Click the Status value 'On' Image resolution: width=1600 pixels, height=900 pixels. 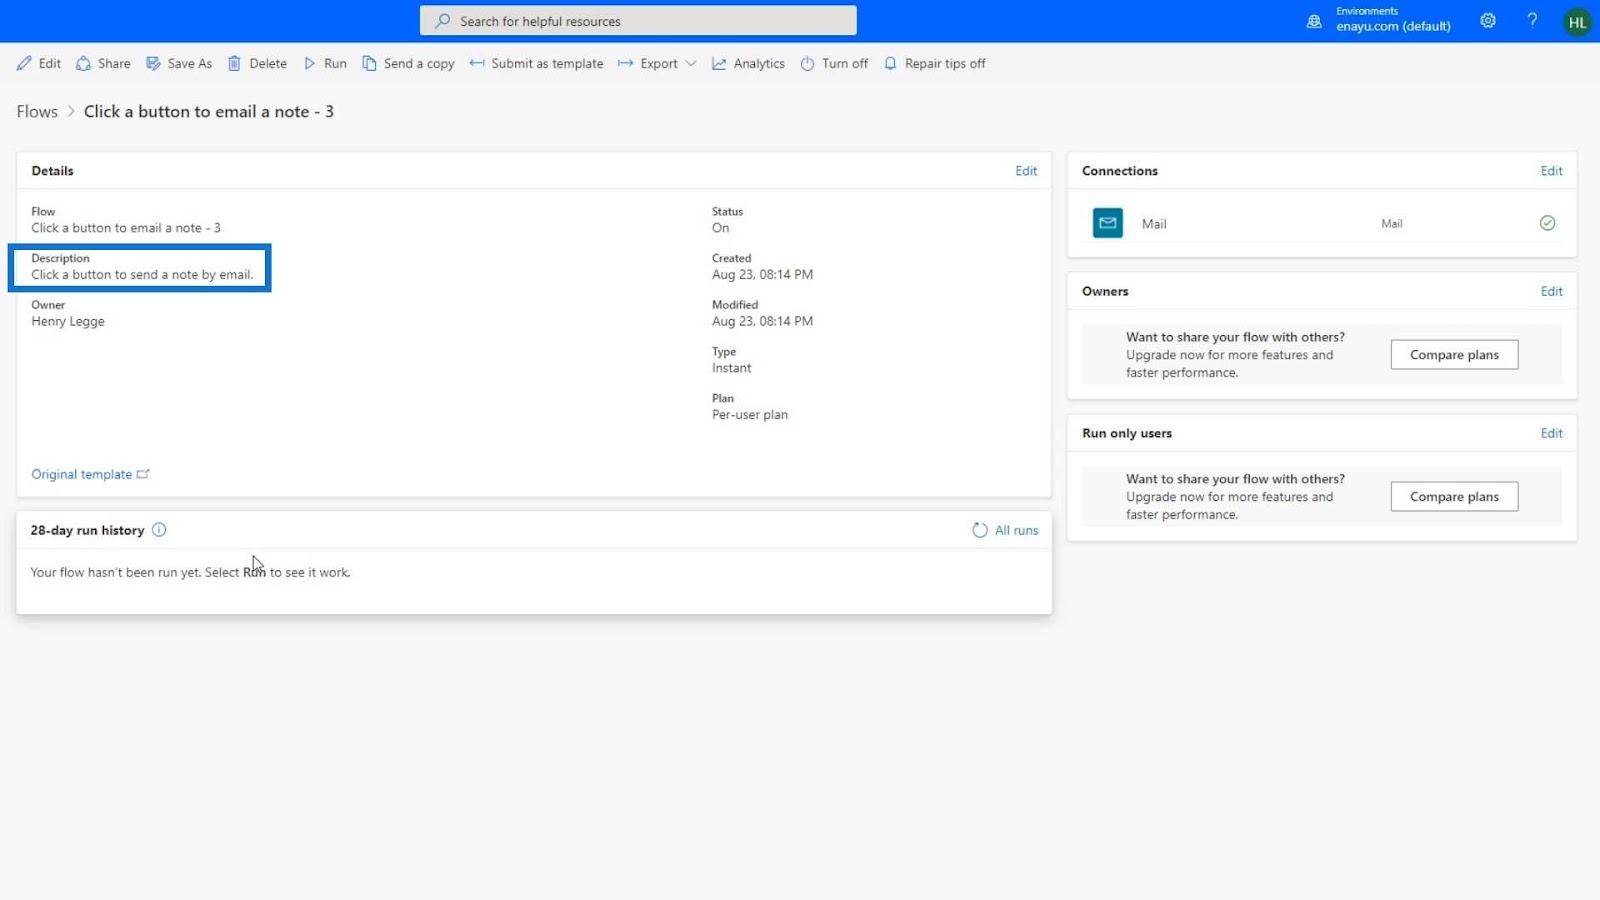tap(720, 228)
